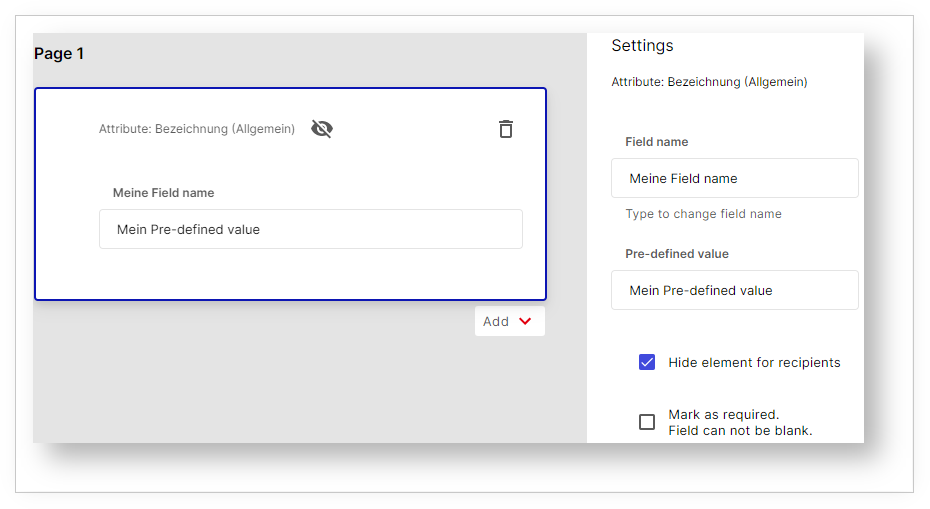Image resolution: width=930 pixels, height=509 pixels.
Task: Click 'Field can not be blank' label text
Action: click(x=740, y=431)
